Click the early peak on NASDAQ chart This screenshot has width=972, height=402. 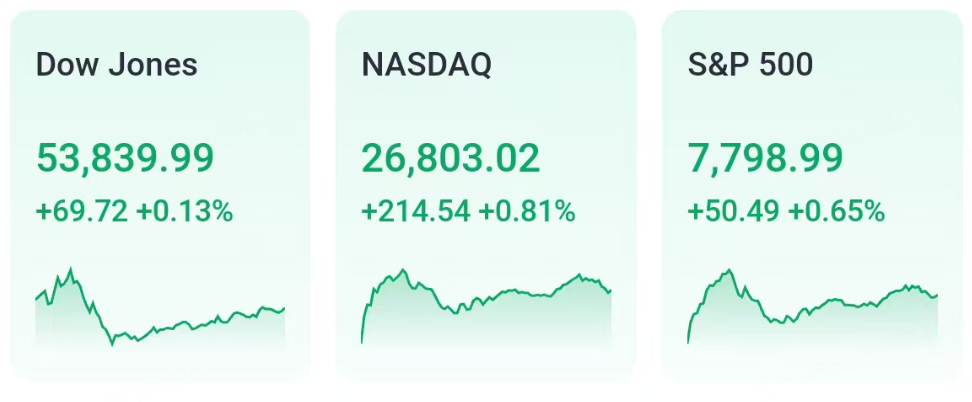404,270
